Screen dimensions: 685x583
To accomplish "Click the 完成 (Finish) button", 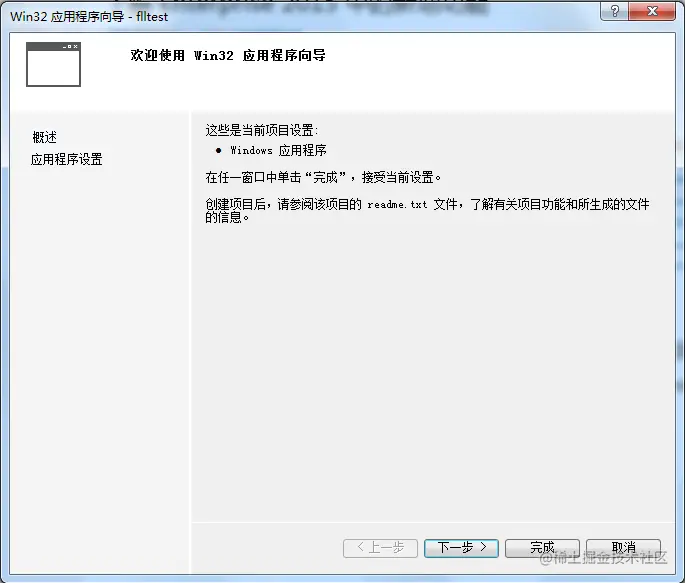I will (542, 548).
